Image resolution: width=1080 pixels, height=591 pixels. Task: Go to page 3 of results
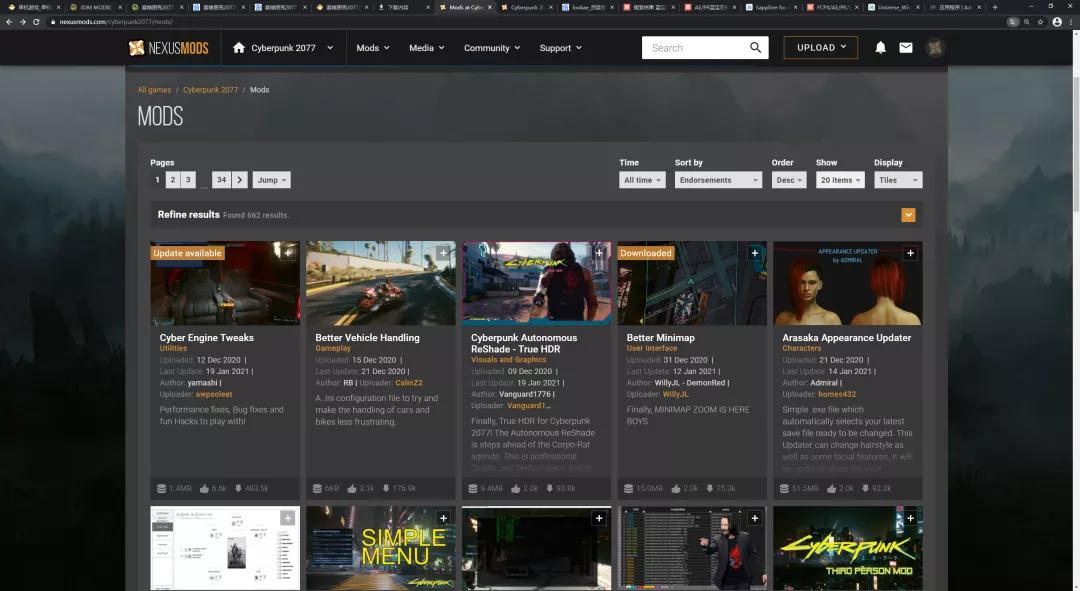click(188, 180)
